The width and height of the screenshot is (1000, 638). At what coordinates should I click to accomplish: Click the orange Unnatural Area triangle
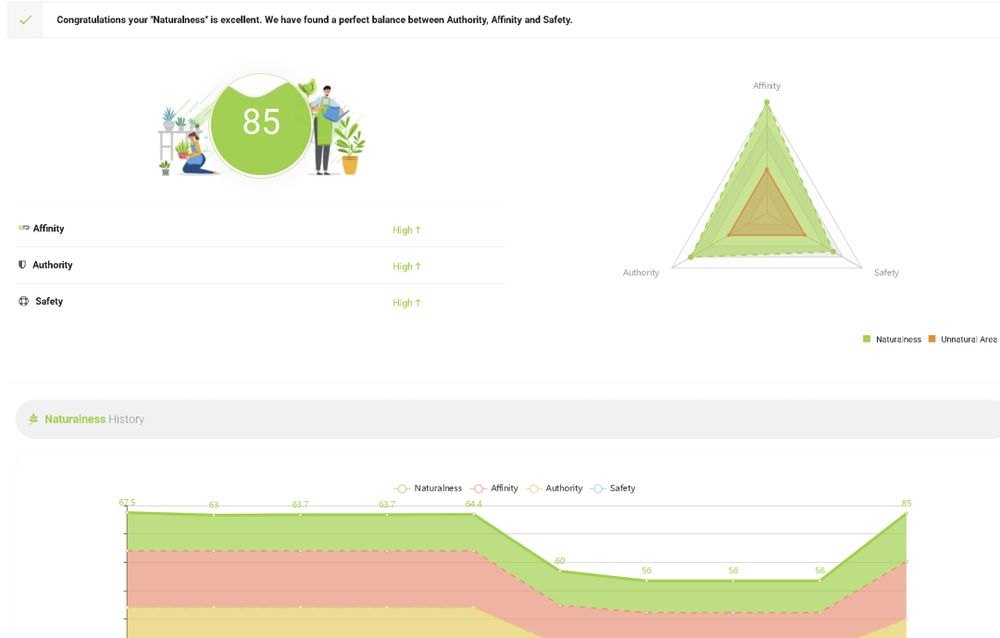(767, 213)
